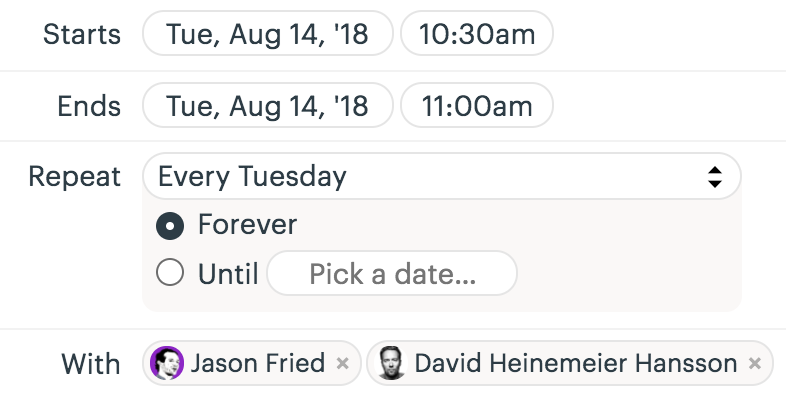786x396 pixels.
Task: Click the Forever option label
Action: (248, 225)
